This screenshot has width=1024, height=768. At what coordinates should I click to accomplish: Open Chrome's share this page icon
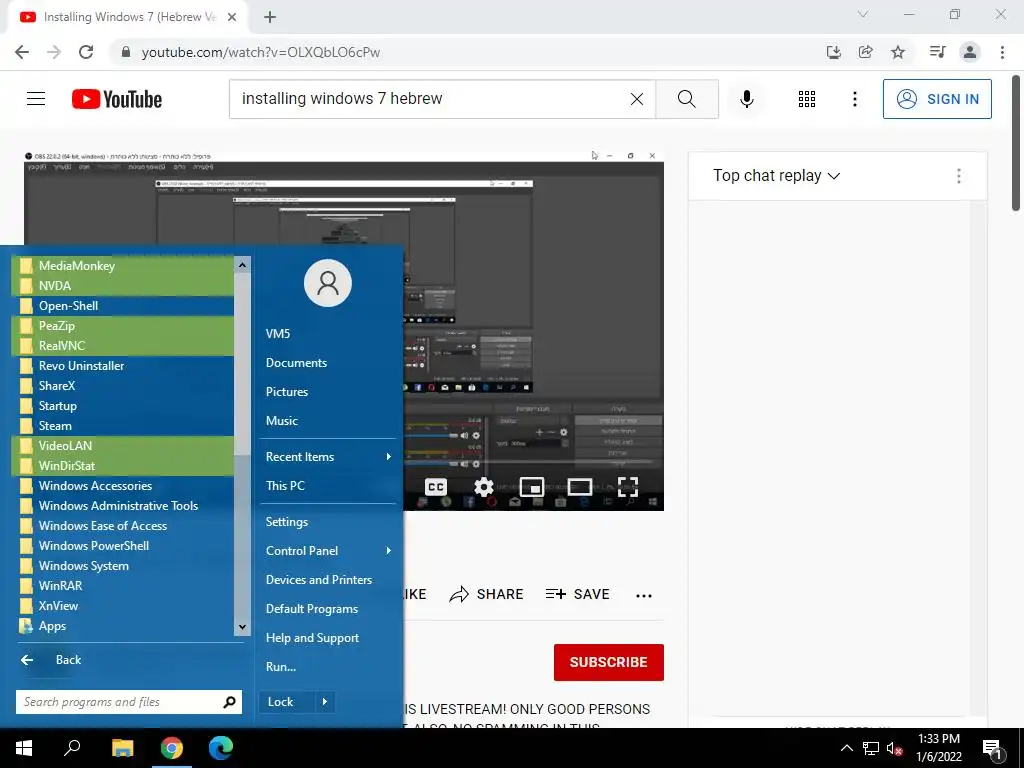(865, 52)
